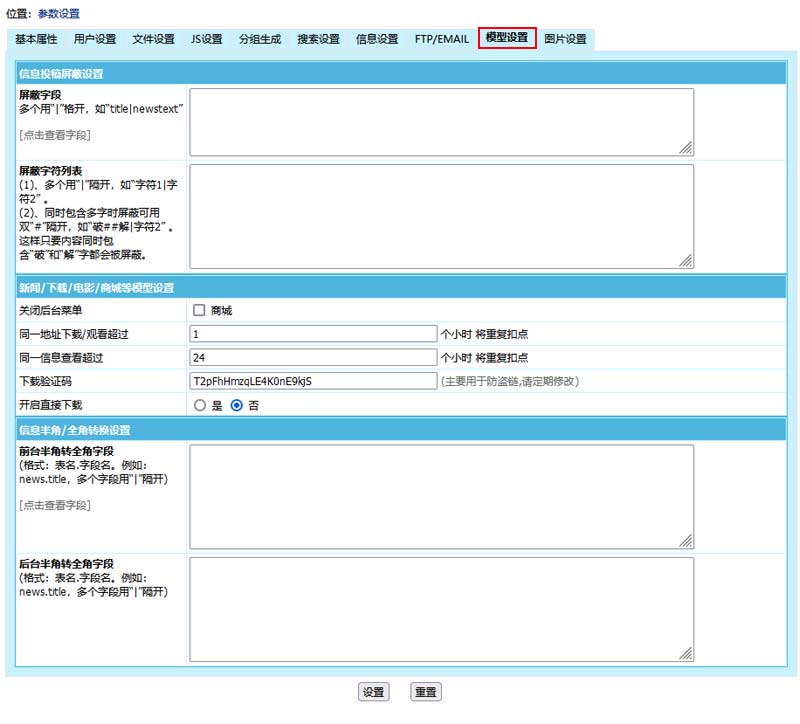The width and height of the screenshot is (800, 724).
Task: Click the 下载验证码 input field
Action: tap(313, 381)
